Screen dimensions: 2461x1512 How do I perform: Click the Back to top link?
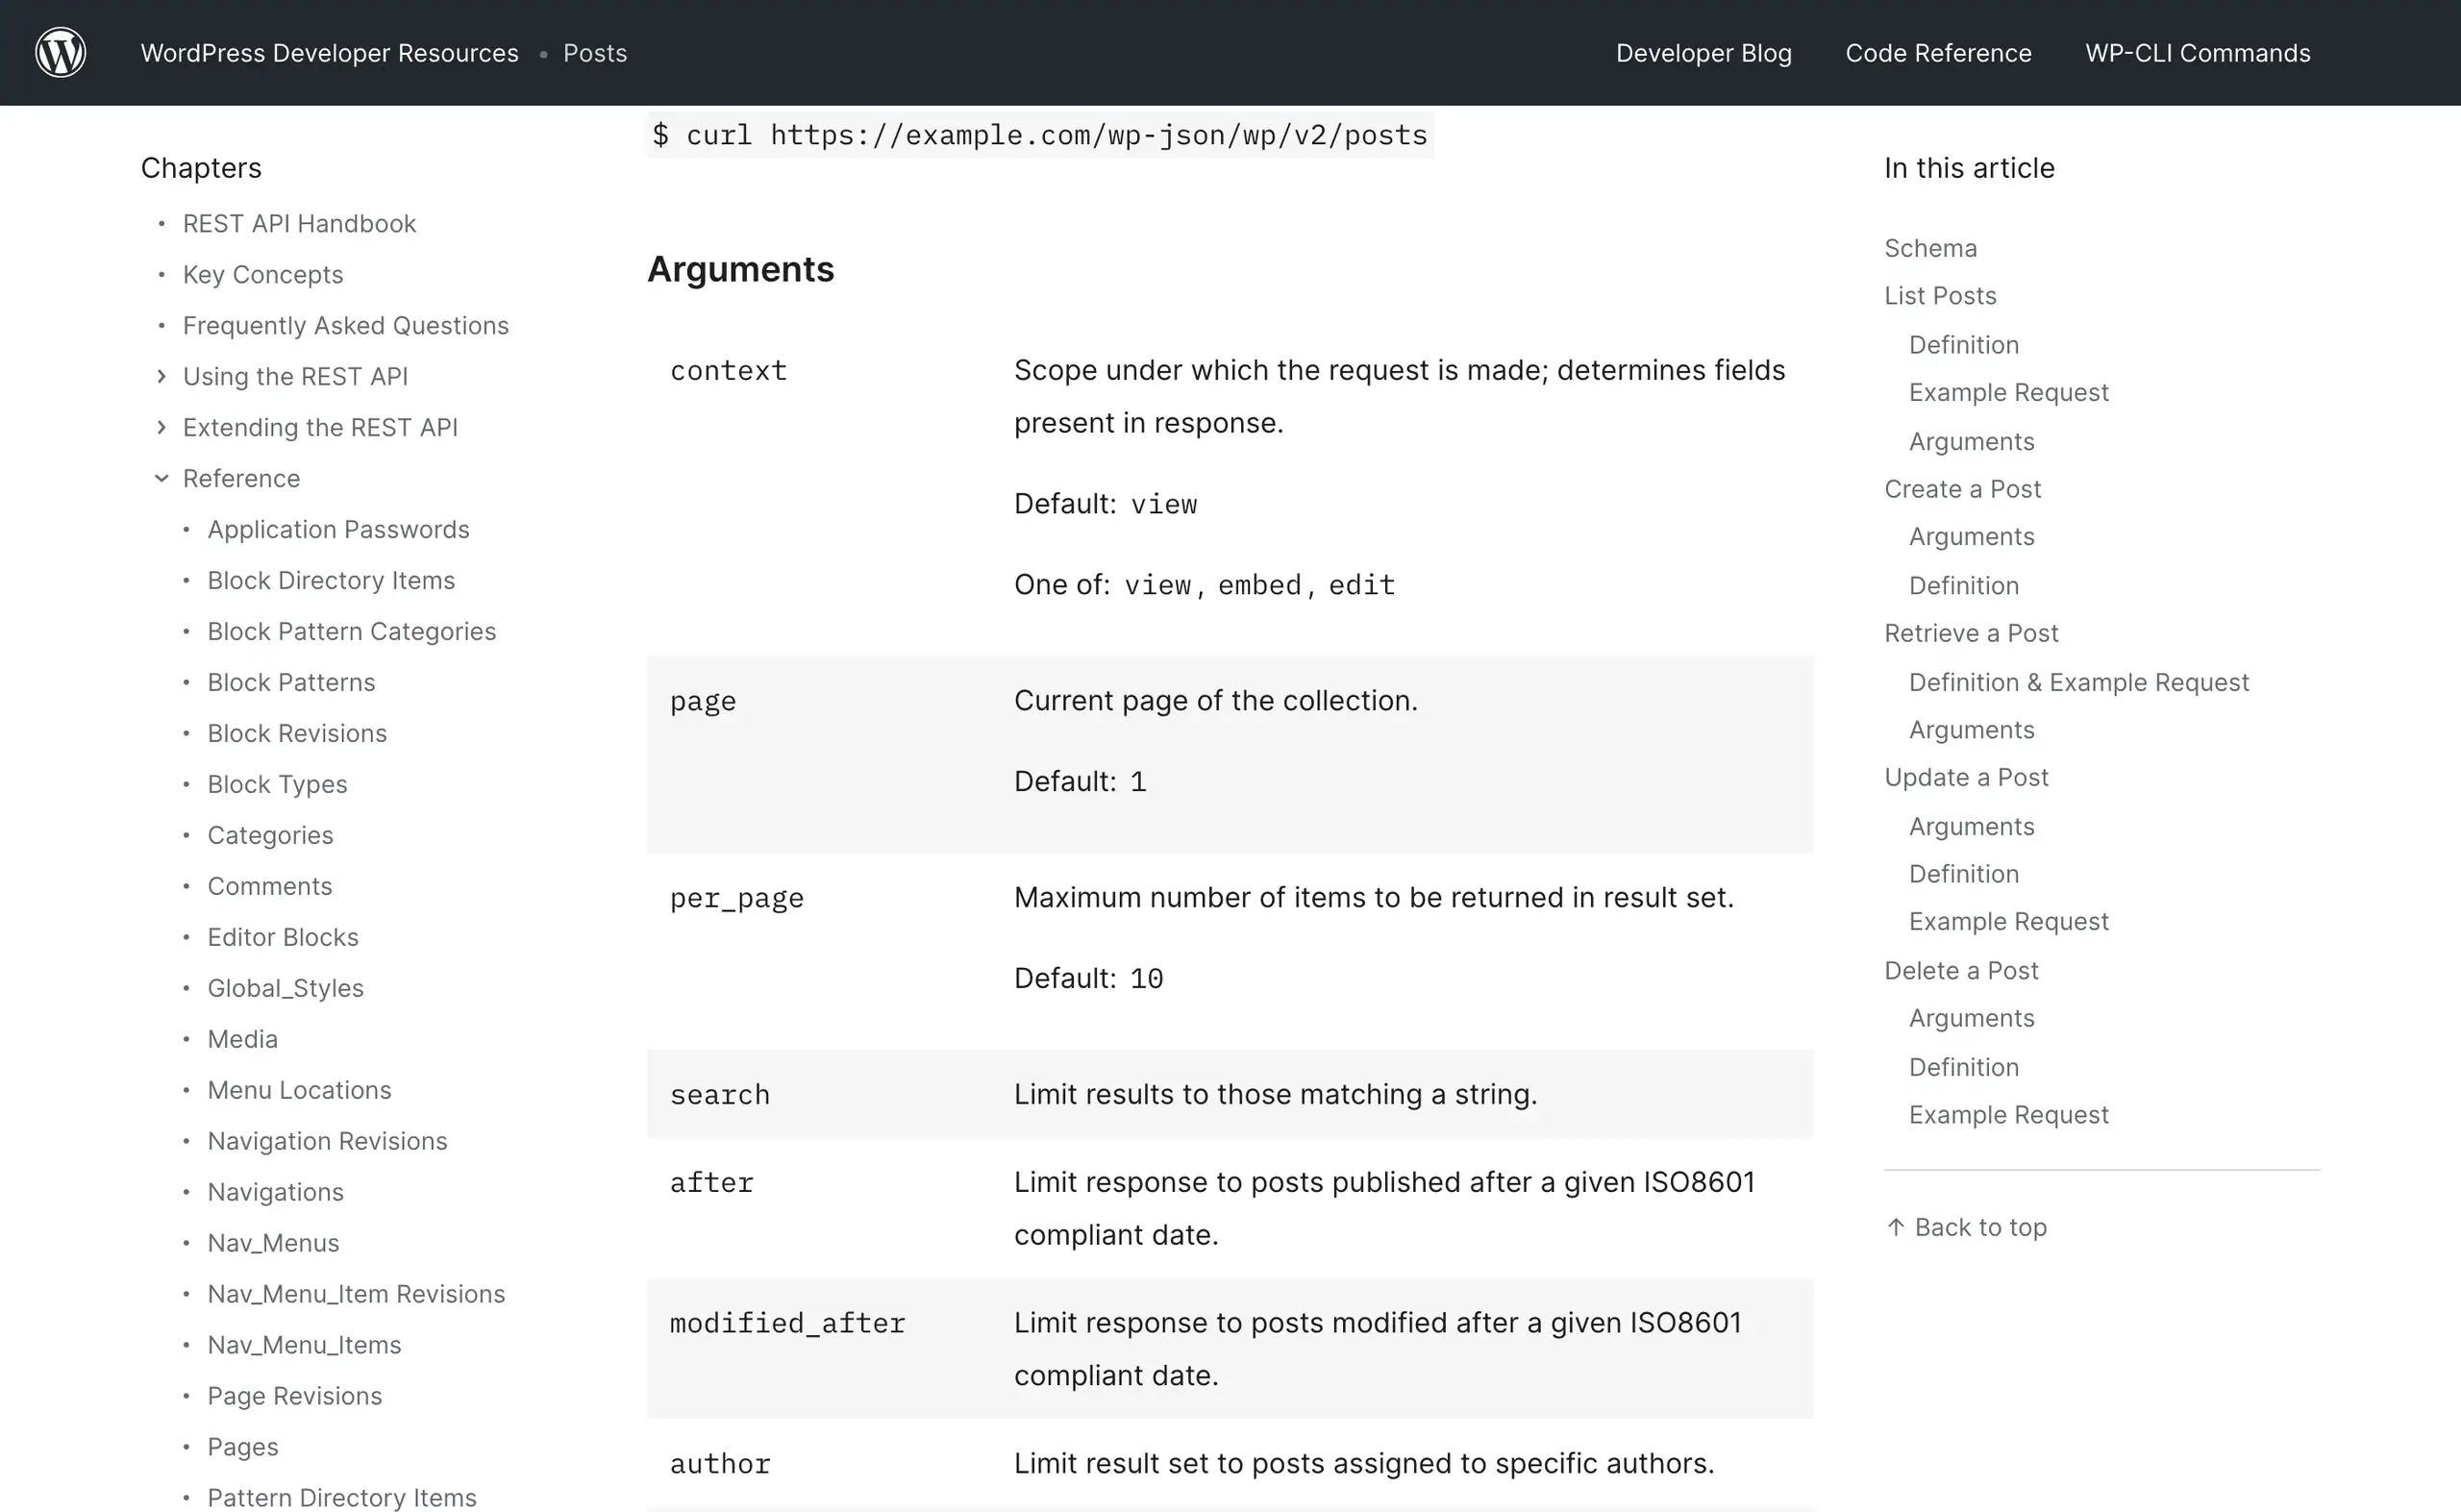click(1966, 1227)
